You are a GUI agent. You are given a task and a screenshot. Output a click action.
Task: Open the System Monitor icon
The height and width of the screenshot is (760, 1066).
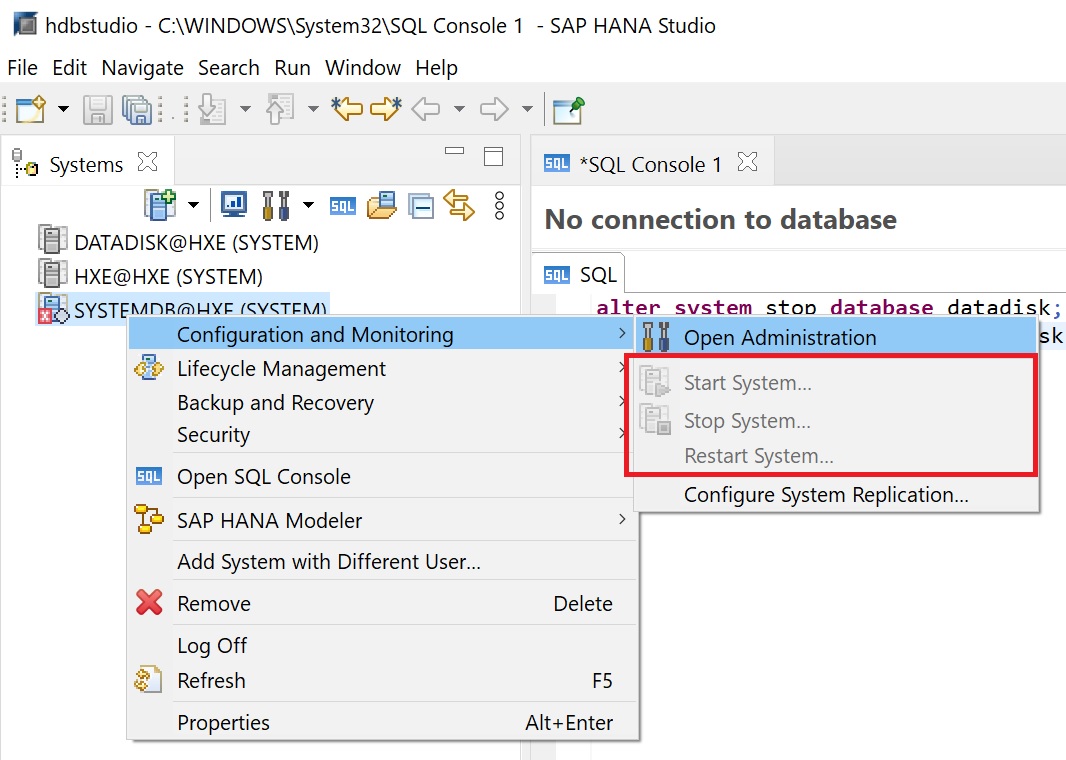tap(233, 205)
